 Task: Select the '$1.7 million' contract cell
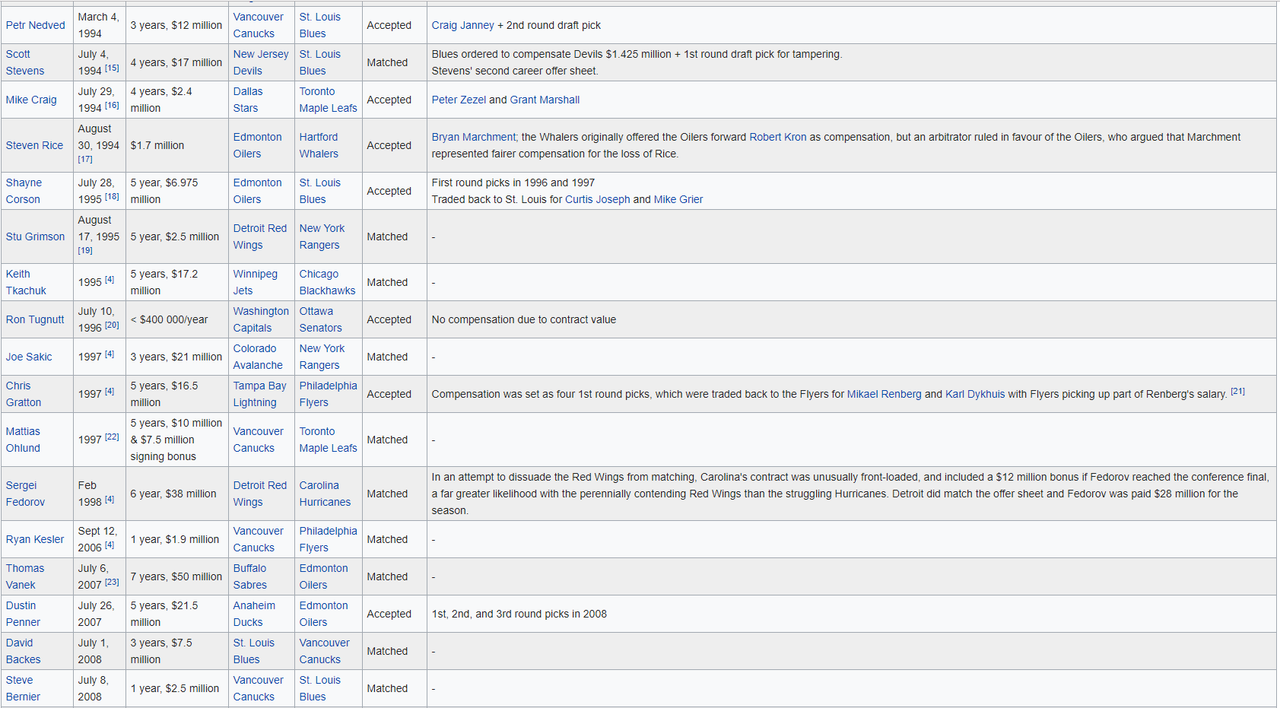click(x=177, y=145)
